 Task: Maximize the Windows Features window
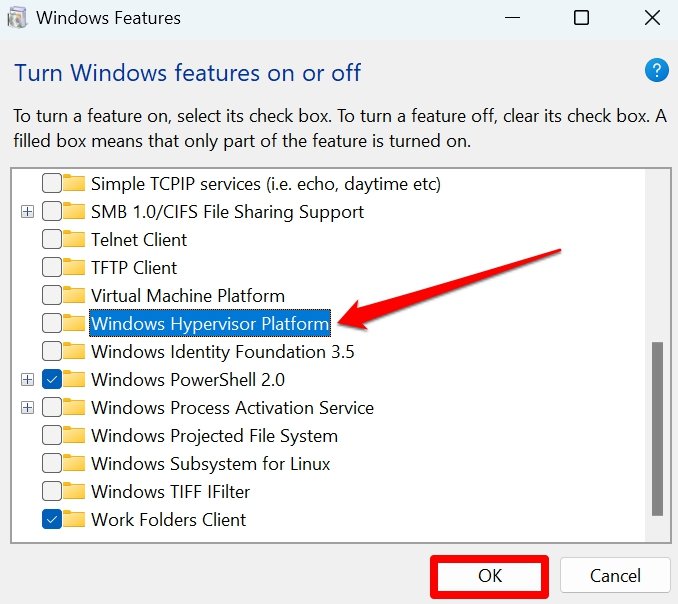[x=581, y=18]
